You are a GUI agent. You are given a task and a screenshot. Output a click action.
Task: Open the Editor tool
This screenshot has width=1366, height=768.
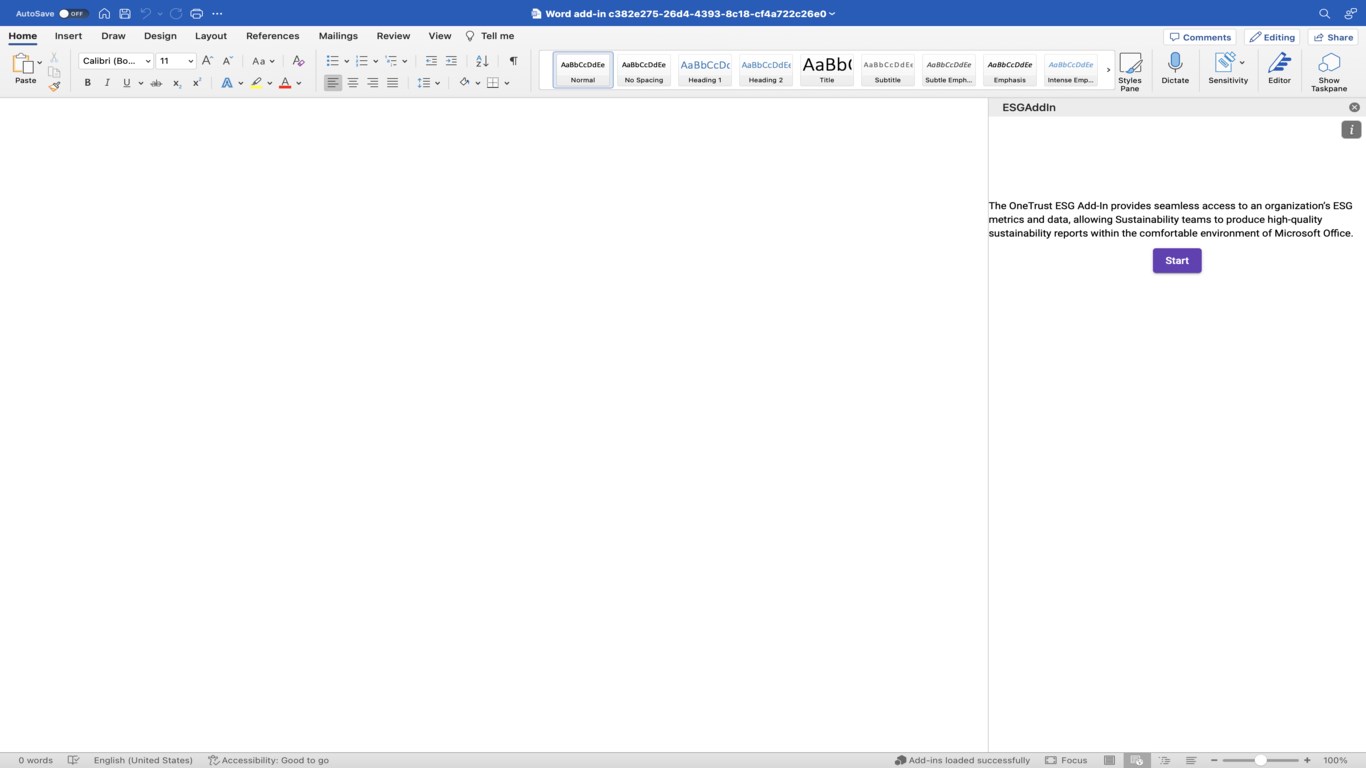(x=1279, y=69)
